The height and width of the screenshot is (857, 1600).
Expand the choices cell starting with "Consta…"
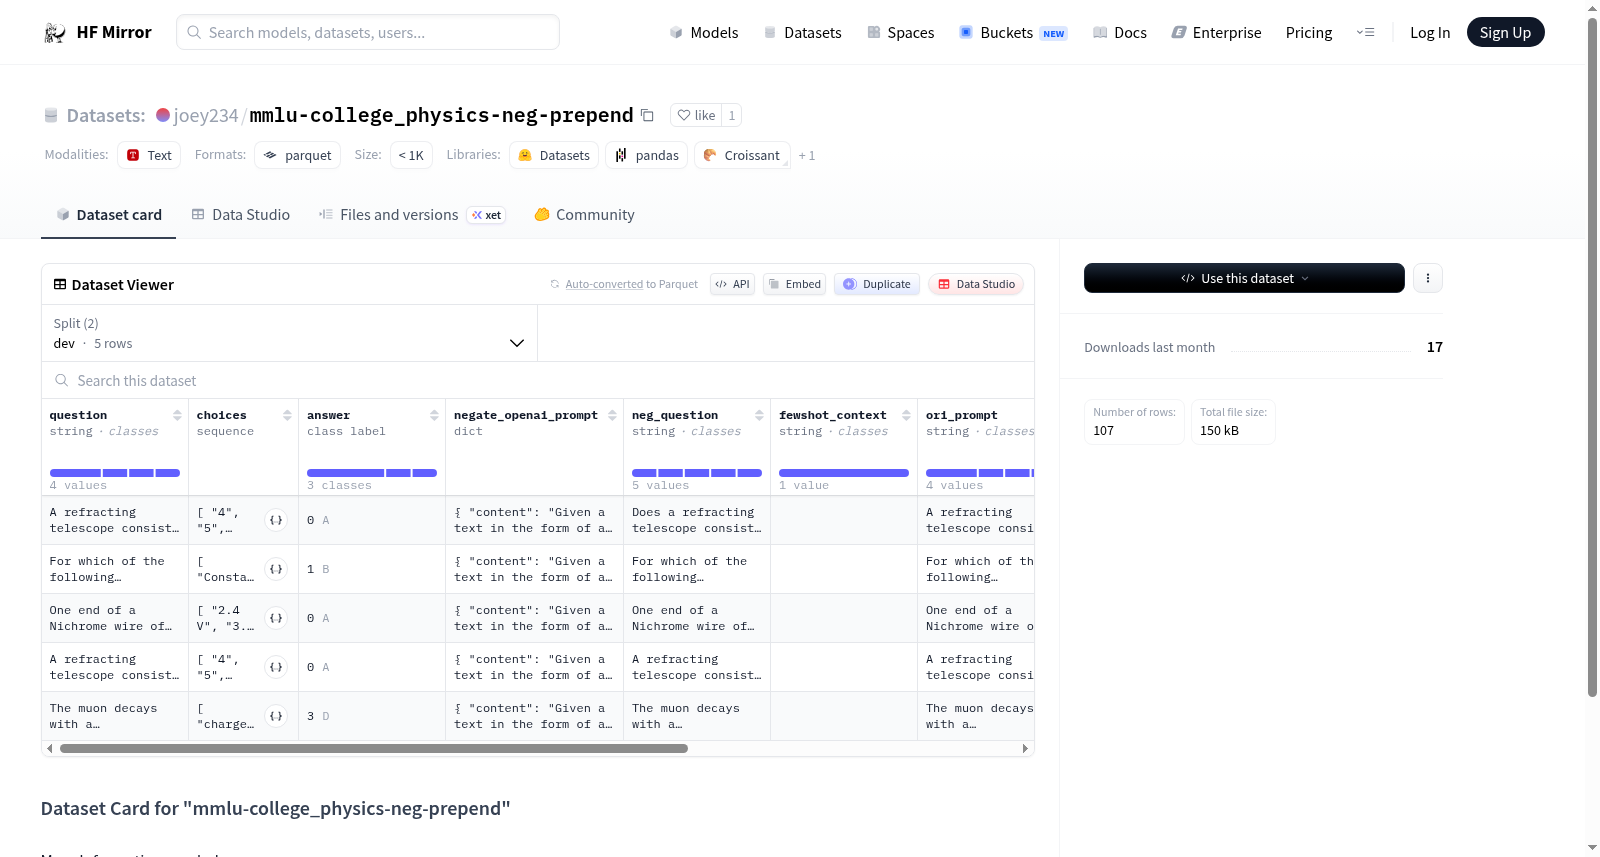pyautogui.click(x=276, y=569)
